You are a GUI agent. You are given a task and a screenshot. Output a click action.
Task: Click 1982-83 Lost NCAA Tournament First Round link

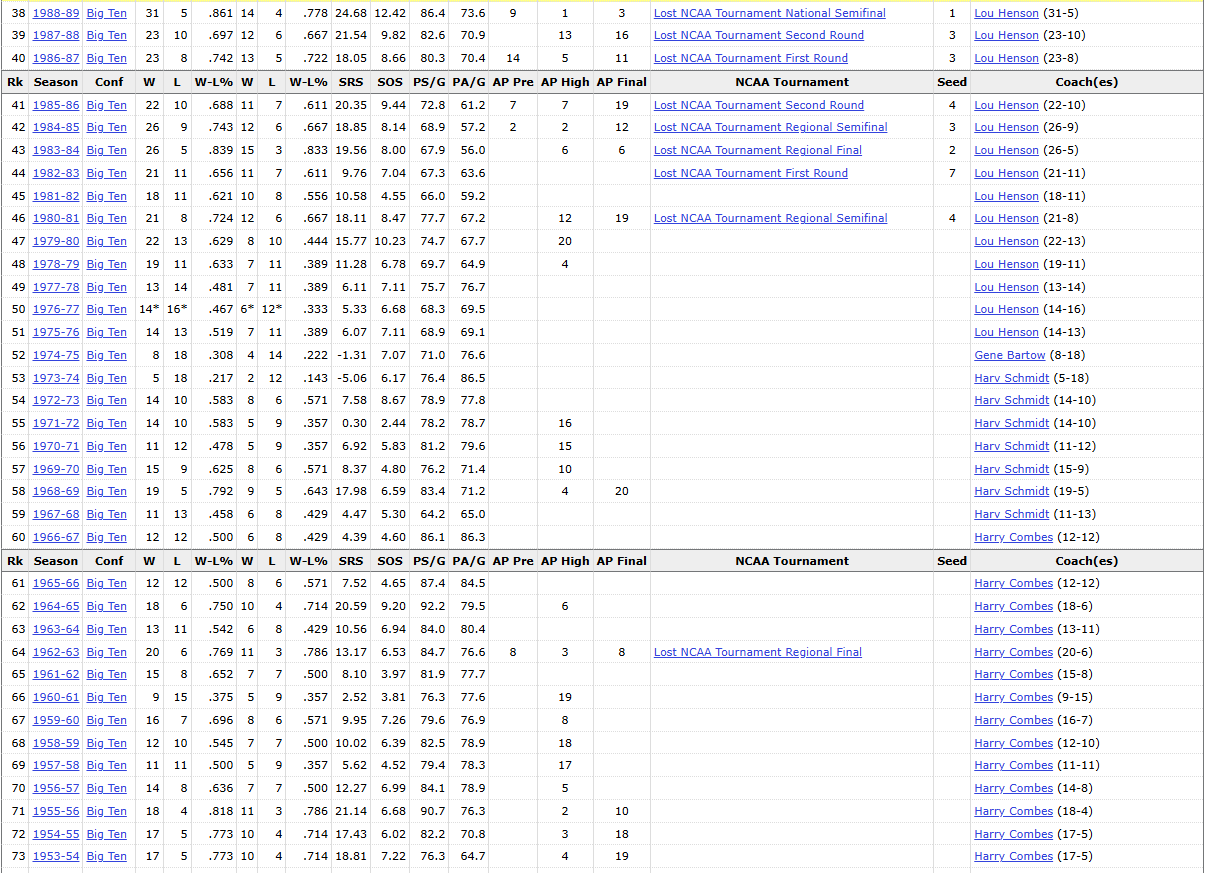(x=750, y=173)
